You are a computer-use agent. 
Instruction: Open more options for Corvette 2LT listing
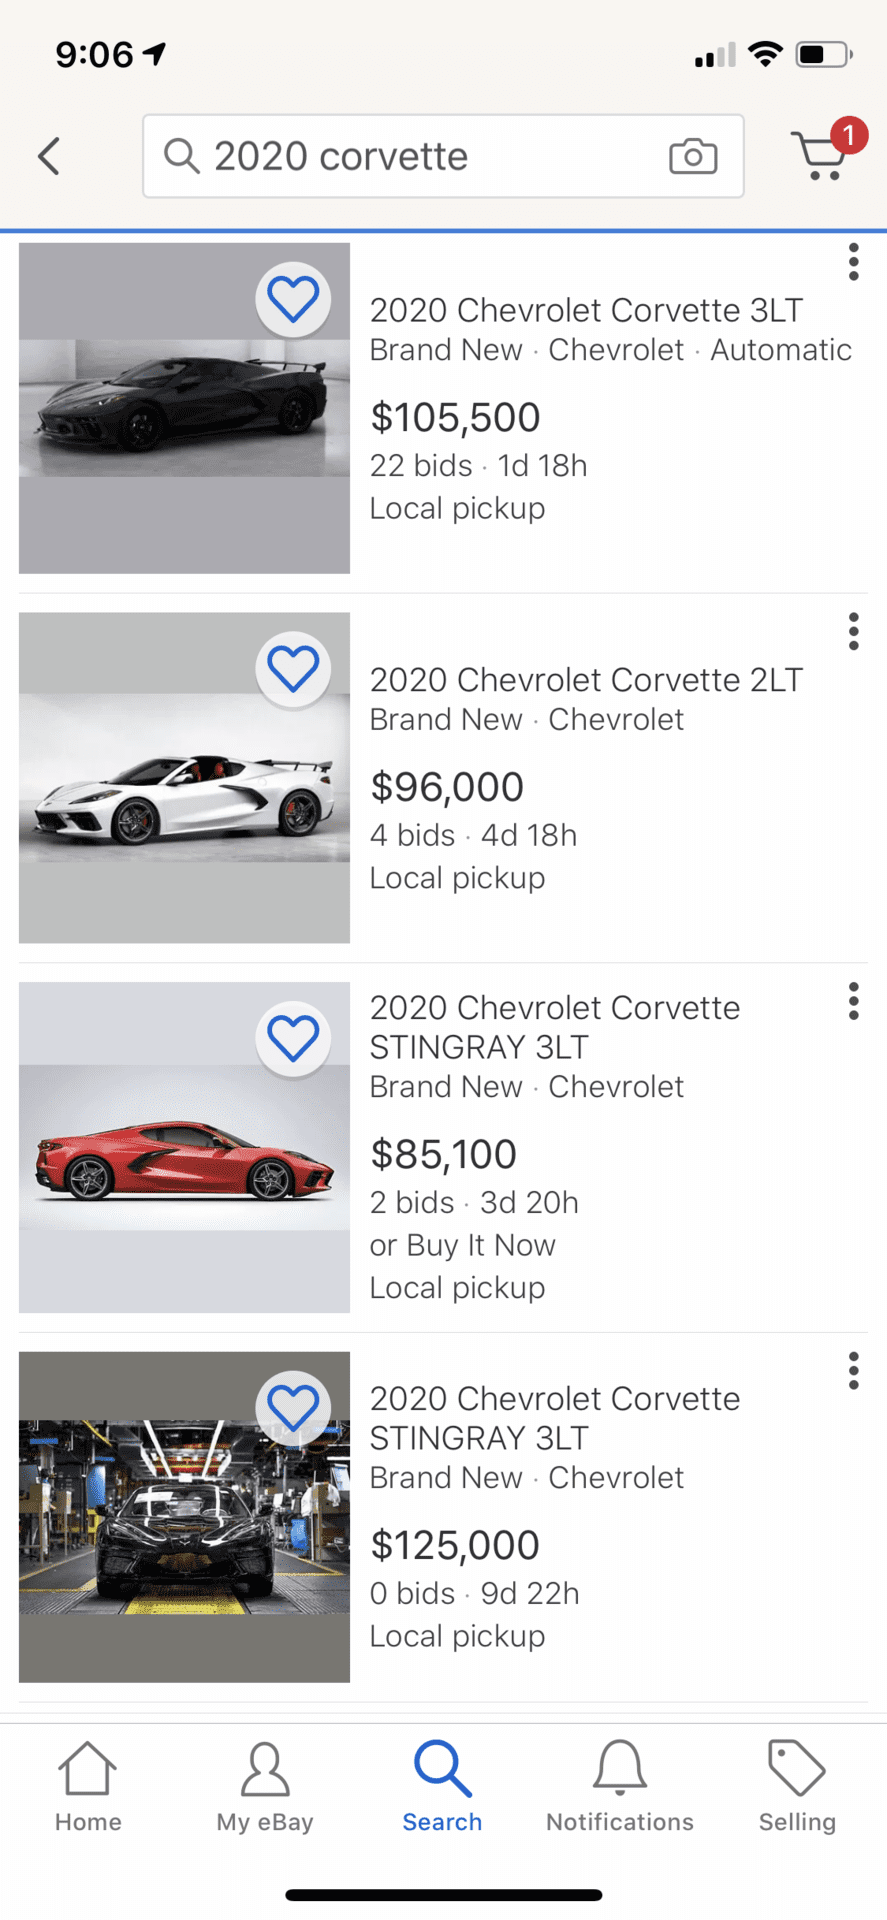coord(853,632)
